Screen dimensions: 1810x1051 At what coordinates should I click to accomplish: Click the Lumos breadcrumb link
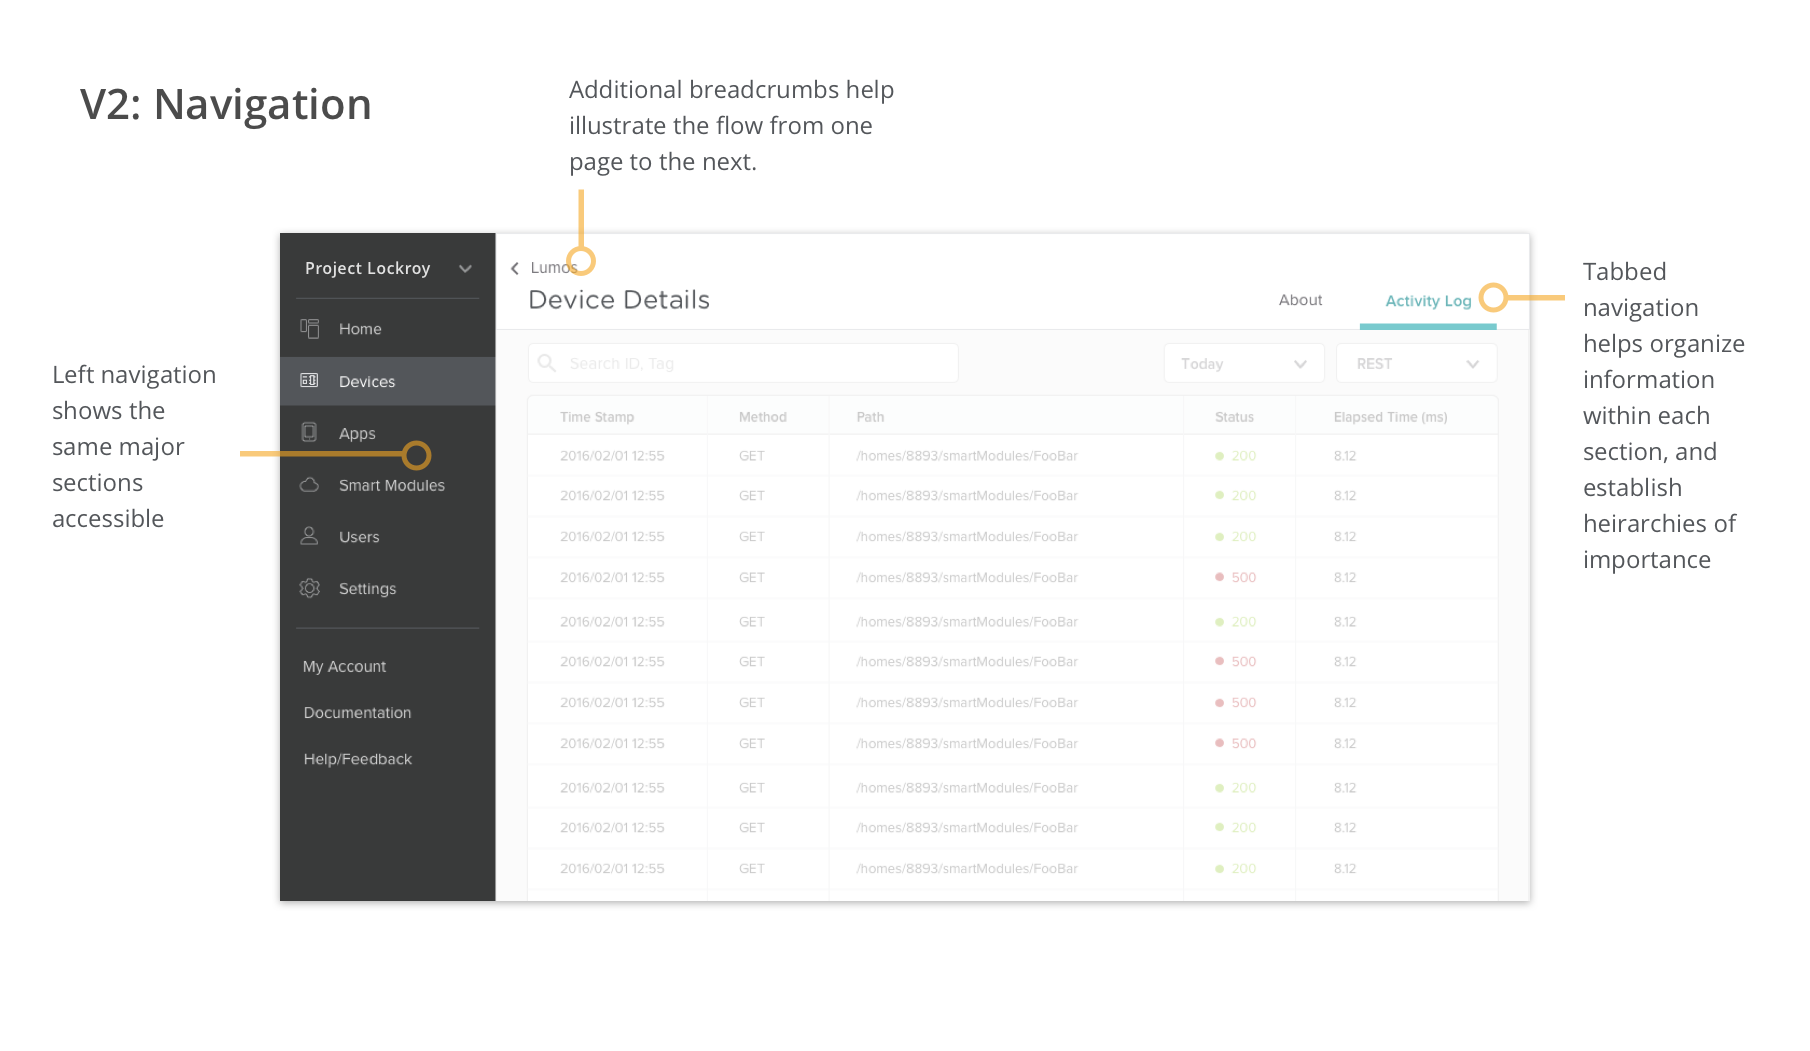(554, 268)
